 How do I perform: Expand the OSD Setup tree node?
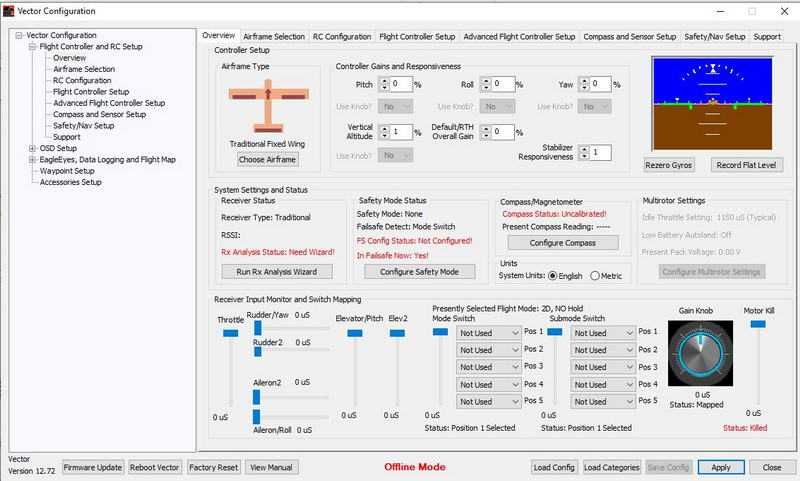click(x=33, y=148)
